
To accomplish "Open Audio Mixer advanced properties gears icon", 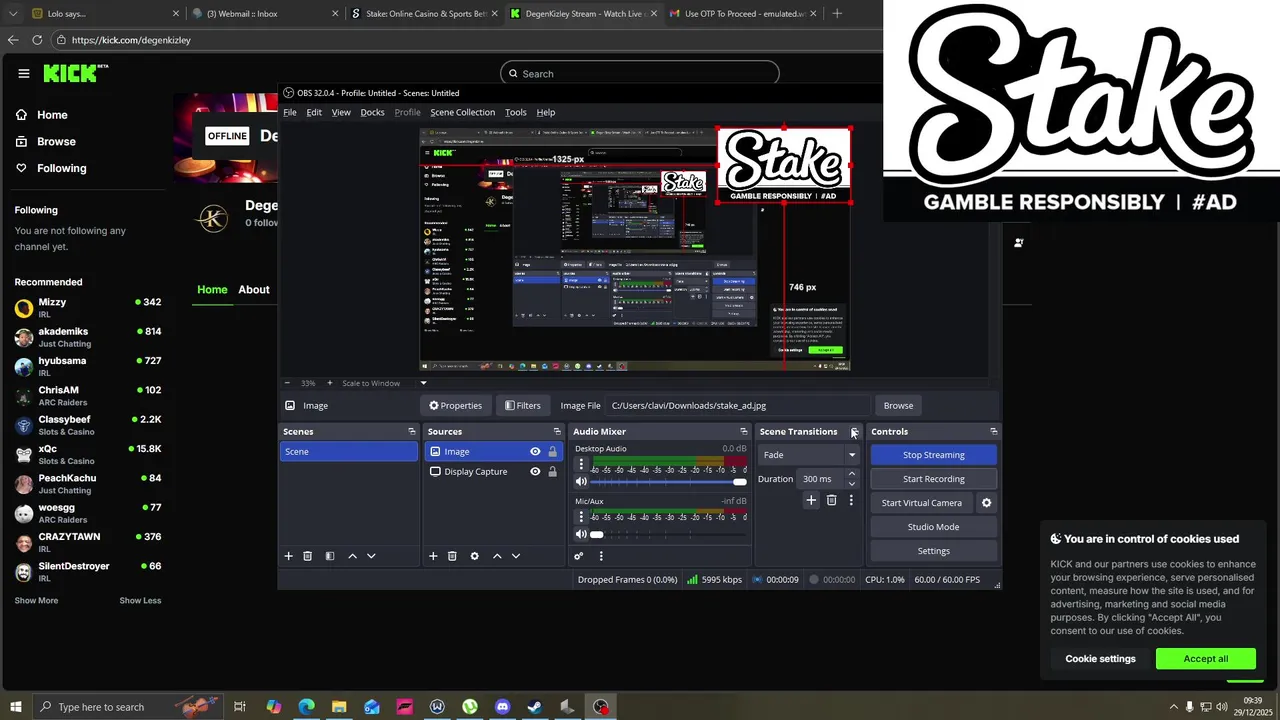I will 579,556.
